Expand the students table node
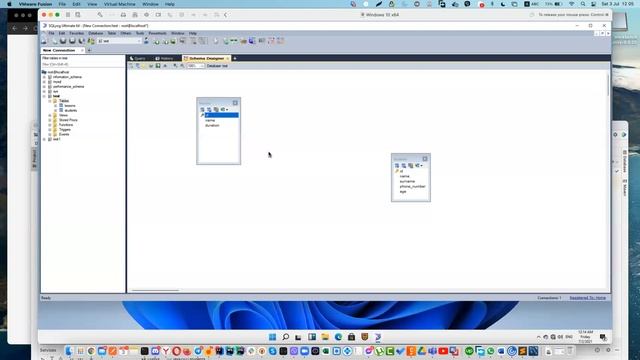Viewport: 640px width, 360px height. [56, 111]
